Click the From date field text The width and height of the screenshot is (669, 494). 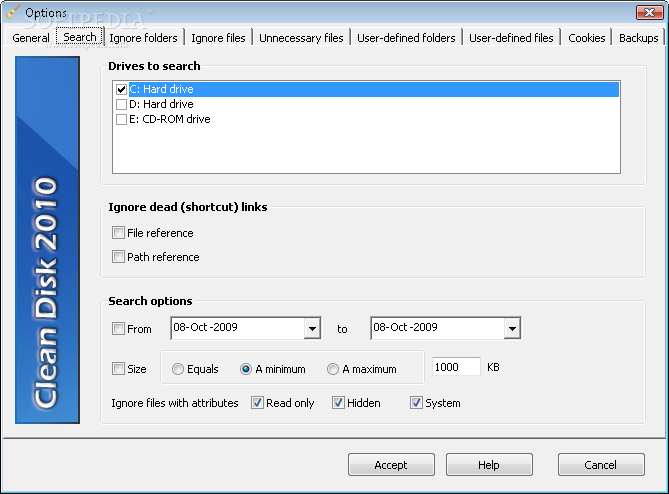pyautogui.click(x=205, y=327)
